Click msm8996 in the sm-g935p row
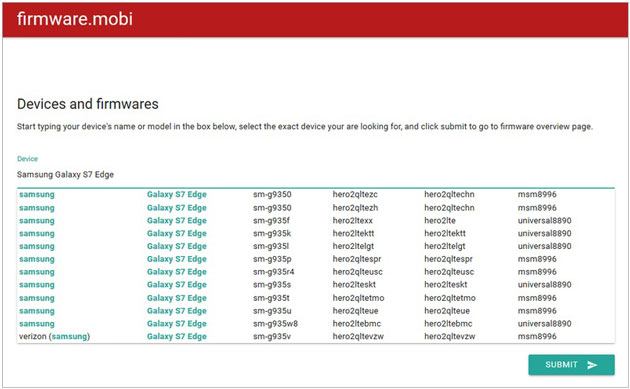This screenshot has width=630, height=389. tap(537, 259)
